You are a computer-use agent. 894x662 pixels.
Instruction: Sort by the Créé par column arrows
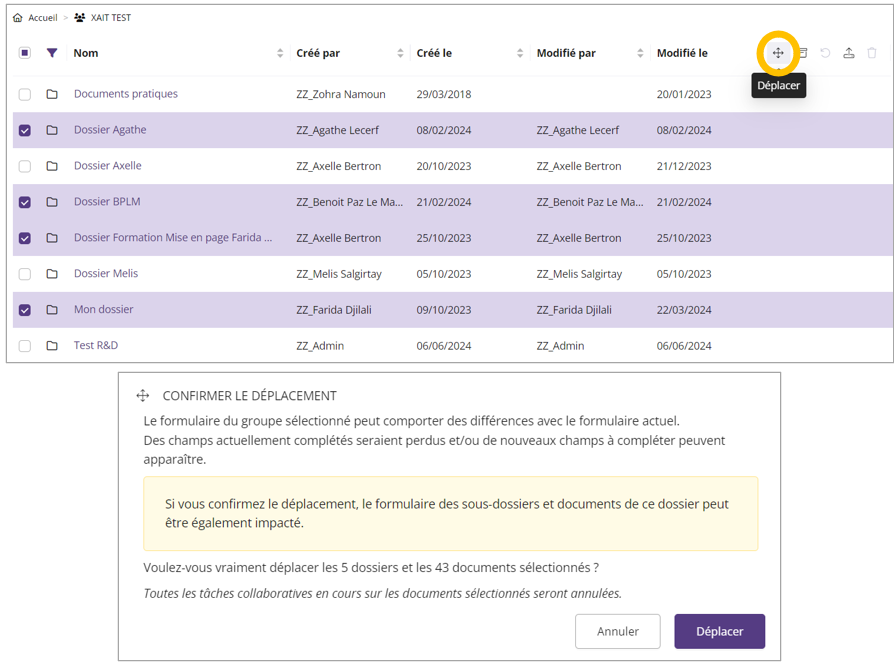(x=400, y=53)
